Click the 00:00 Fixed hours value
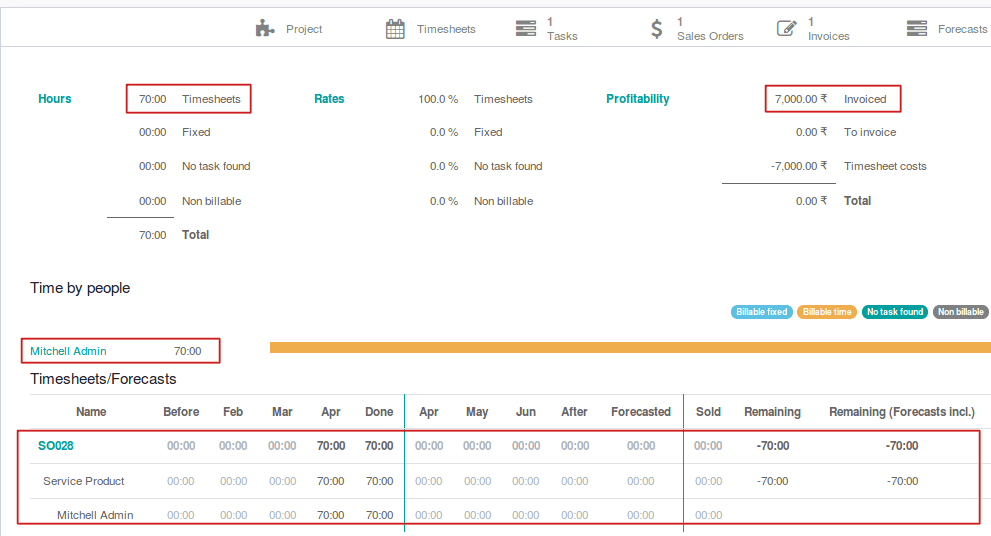Screen dimensions: 991x536 152,132
